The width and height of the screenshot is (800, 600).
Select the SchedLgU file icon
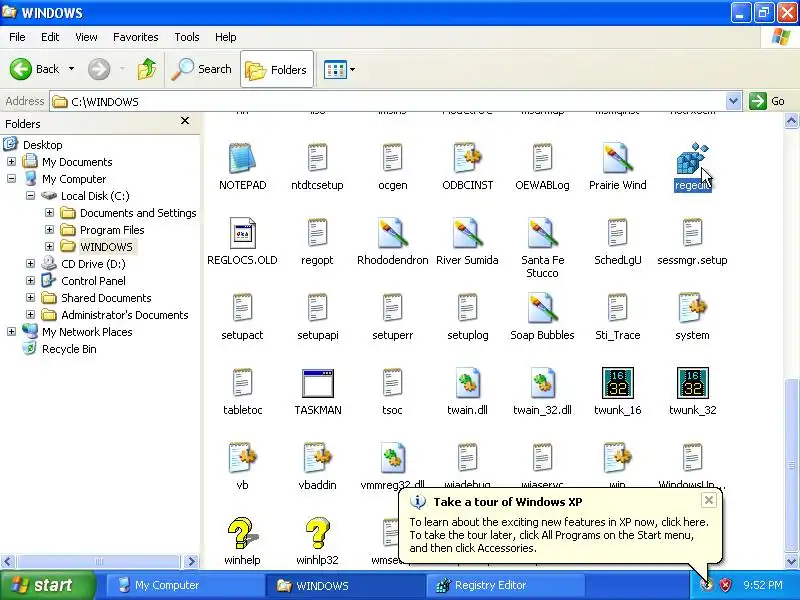(617, 233)
